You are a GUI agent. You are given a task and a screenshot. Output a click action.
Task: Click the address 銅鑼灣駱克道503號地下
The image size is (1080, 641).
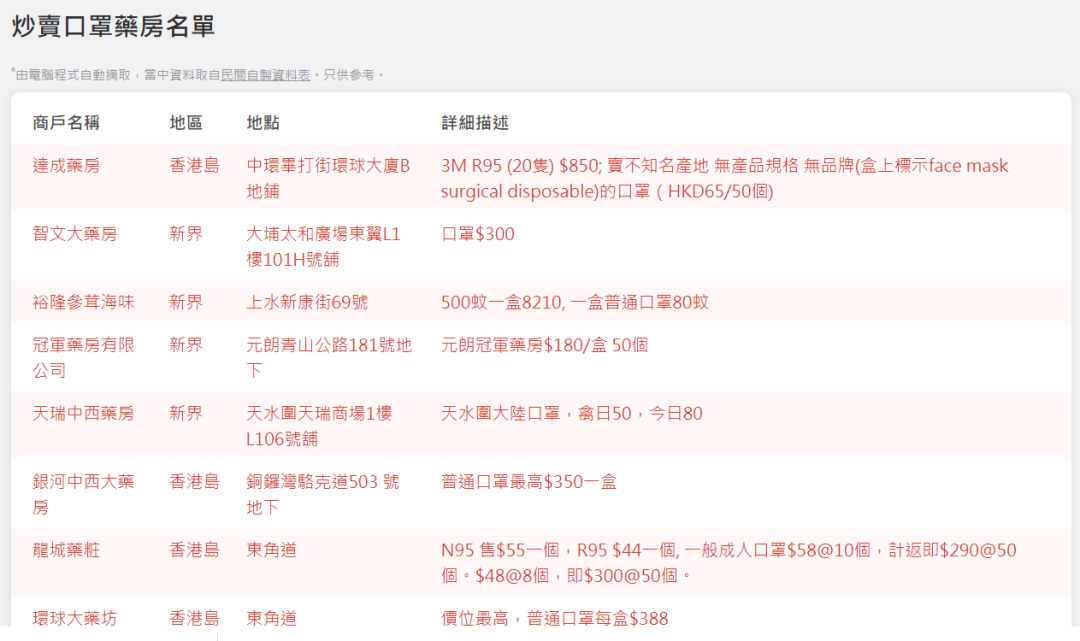tap(322, 494)
